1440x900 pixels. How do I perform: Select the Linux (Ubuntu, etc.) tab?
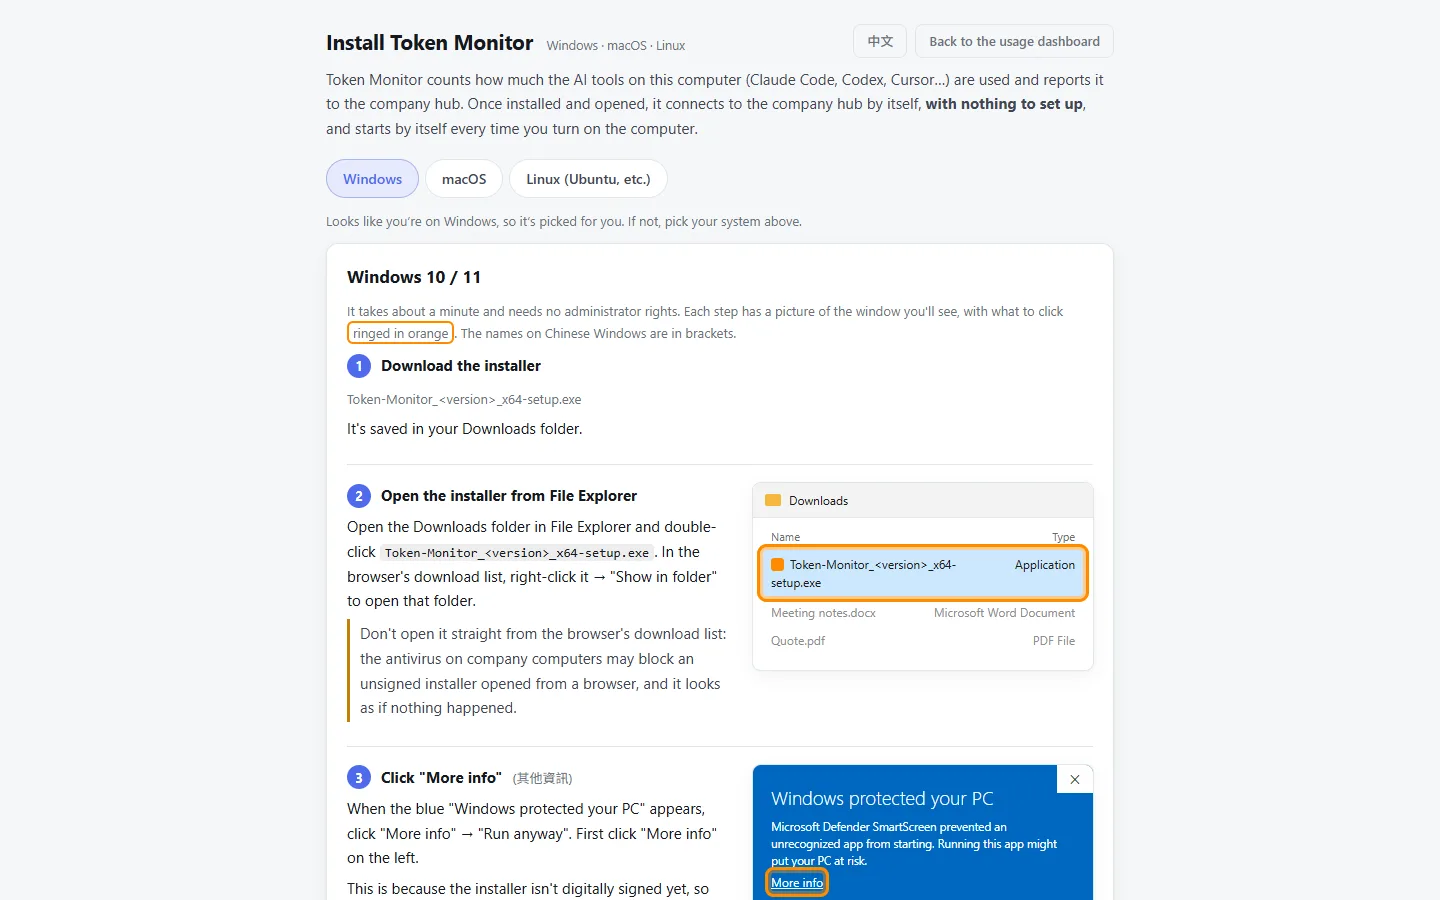point(588,179)
